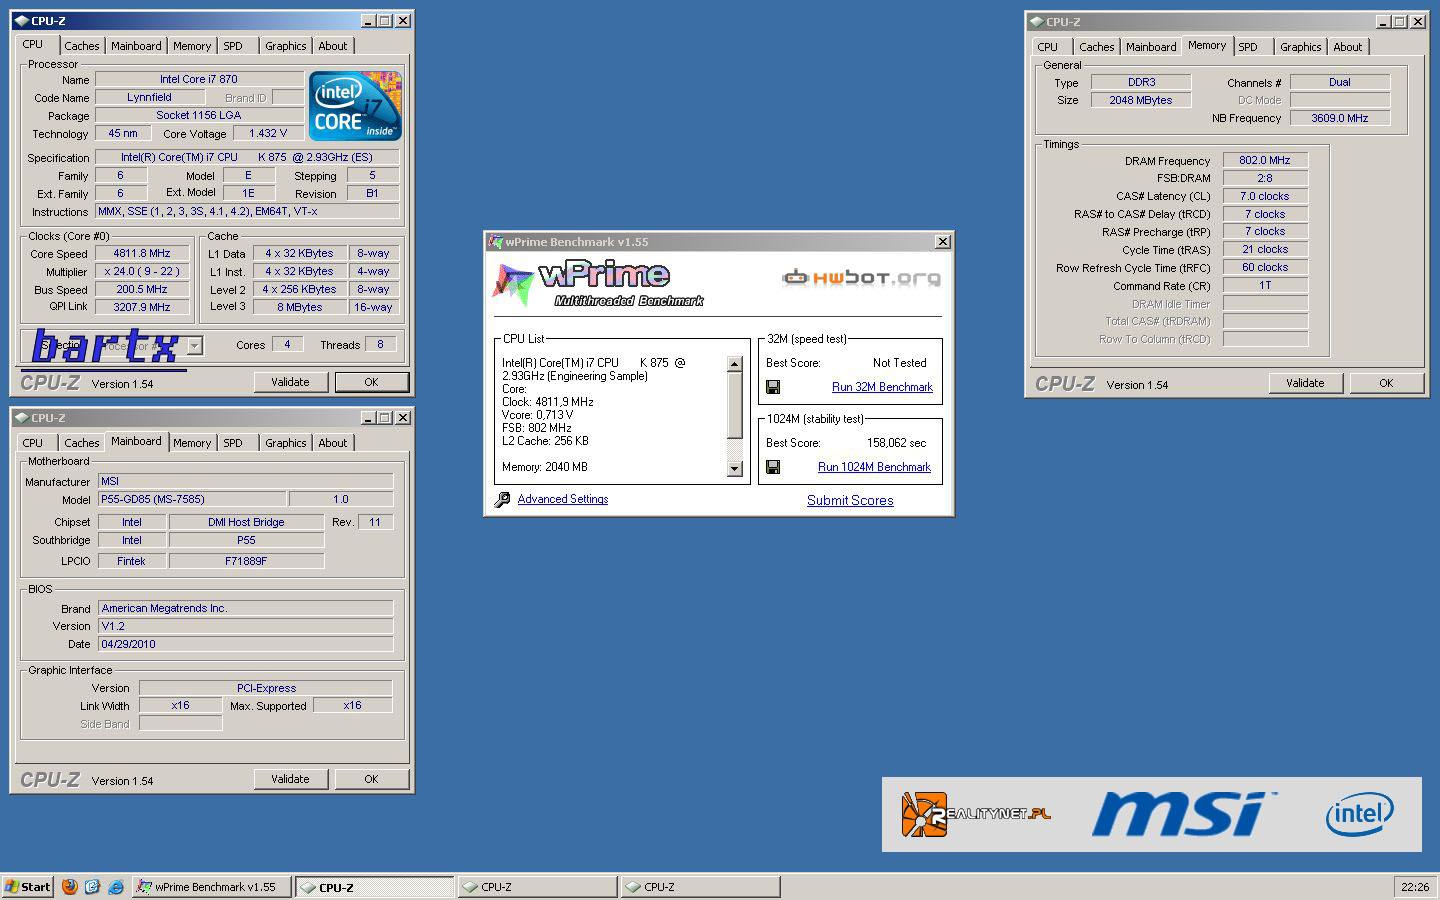
Task: Click the BIOS date 04/29/2010 field
Action: coord(245,645)
